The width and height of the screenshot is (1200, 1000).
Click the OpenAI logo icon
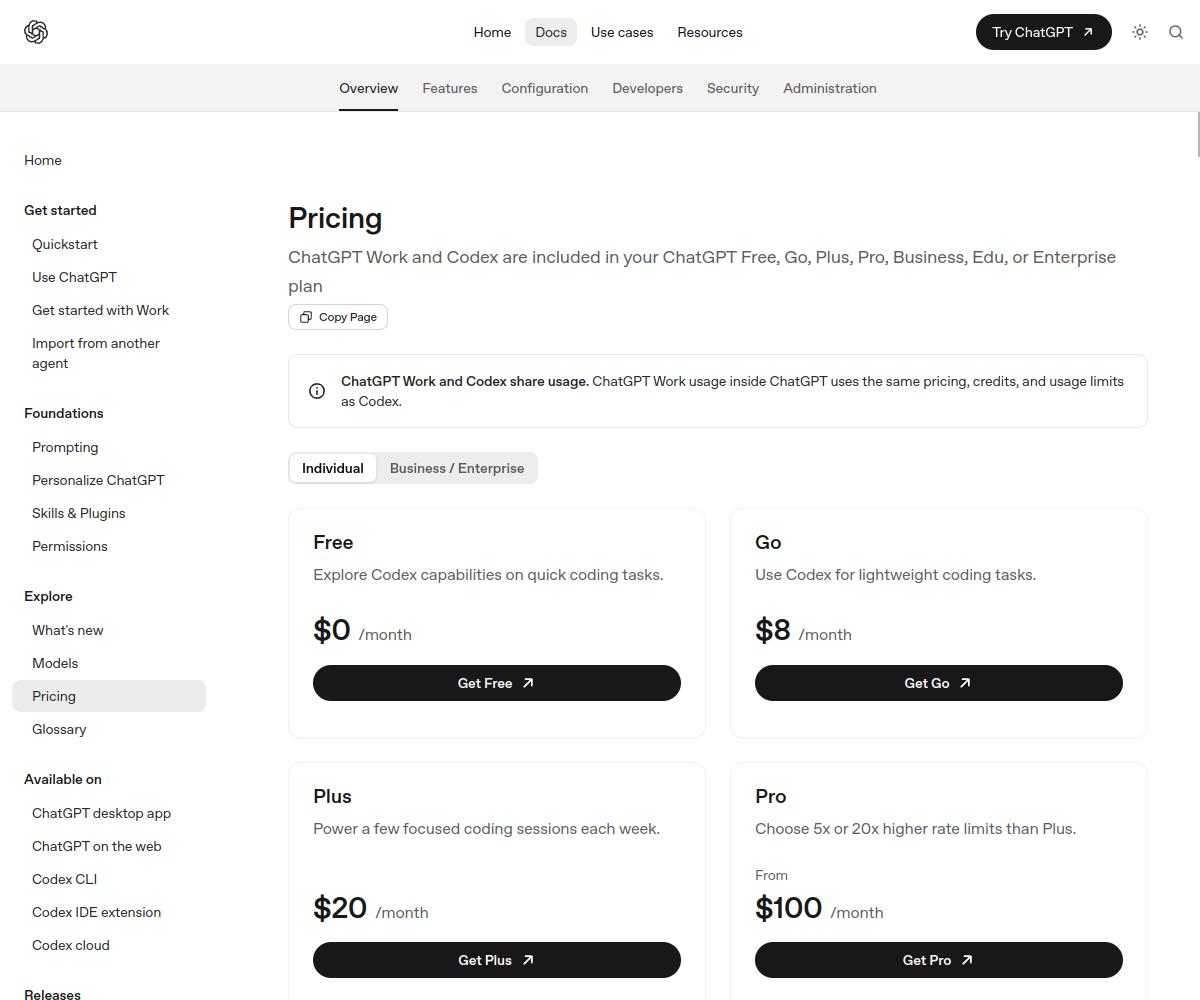pos(36,32)
